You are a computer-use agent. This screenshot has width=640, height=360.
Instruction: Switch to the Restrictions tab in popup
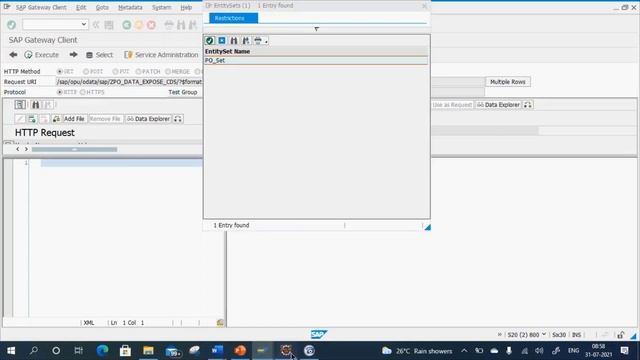click(x=233, y=18)
